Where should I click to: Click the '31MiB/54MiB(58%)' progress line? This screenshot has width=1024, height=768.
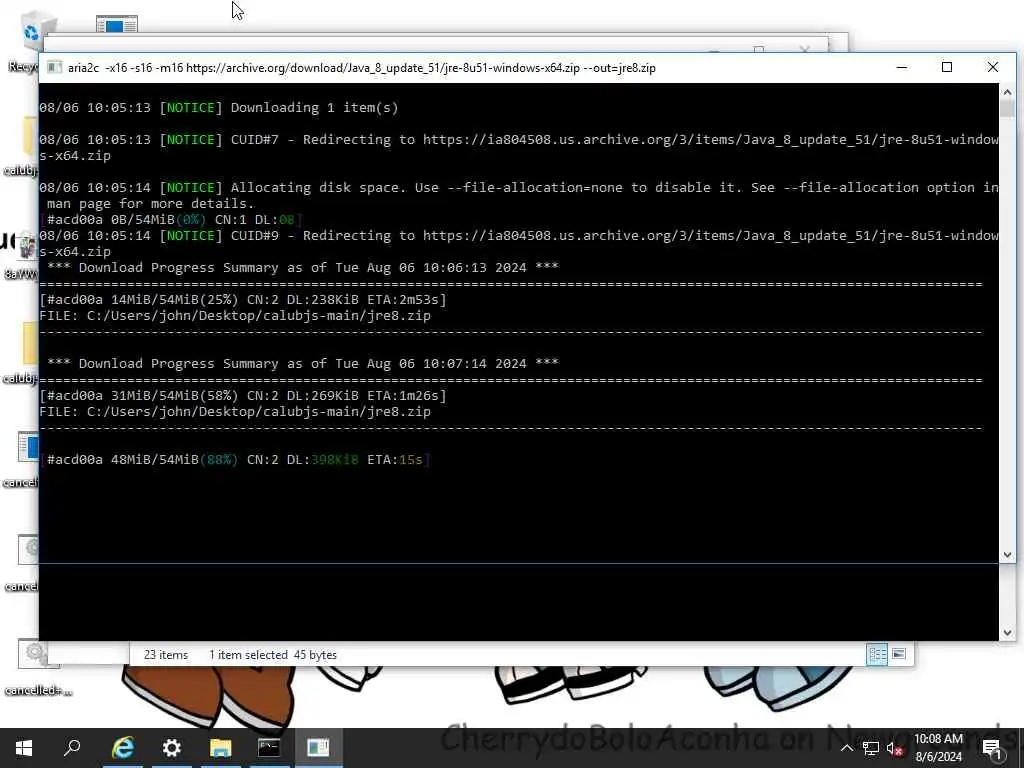243,396
